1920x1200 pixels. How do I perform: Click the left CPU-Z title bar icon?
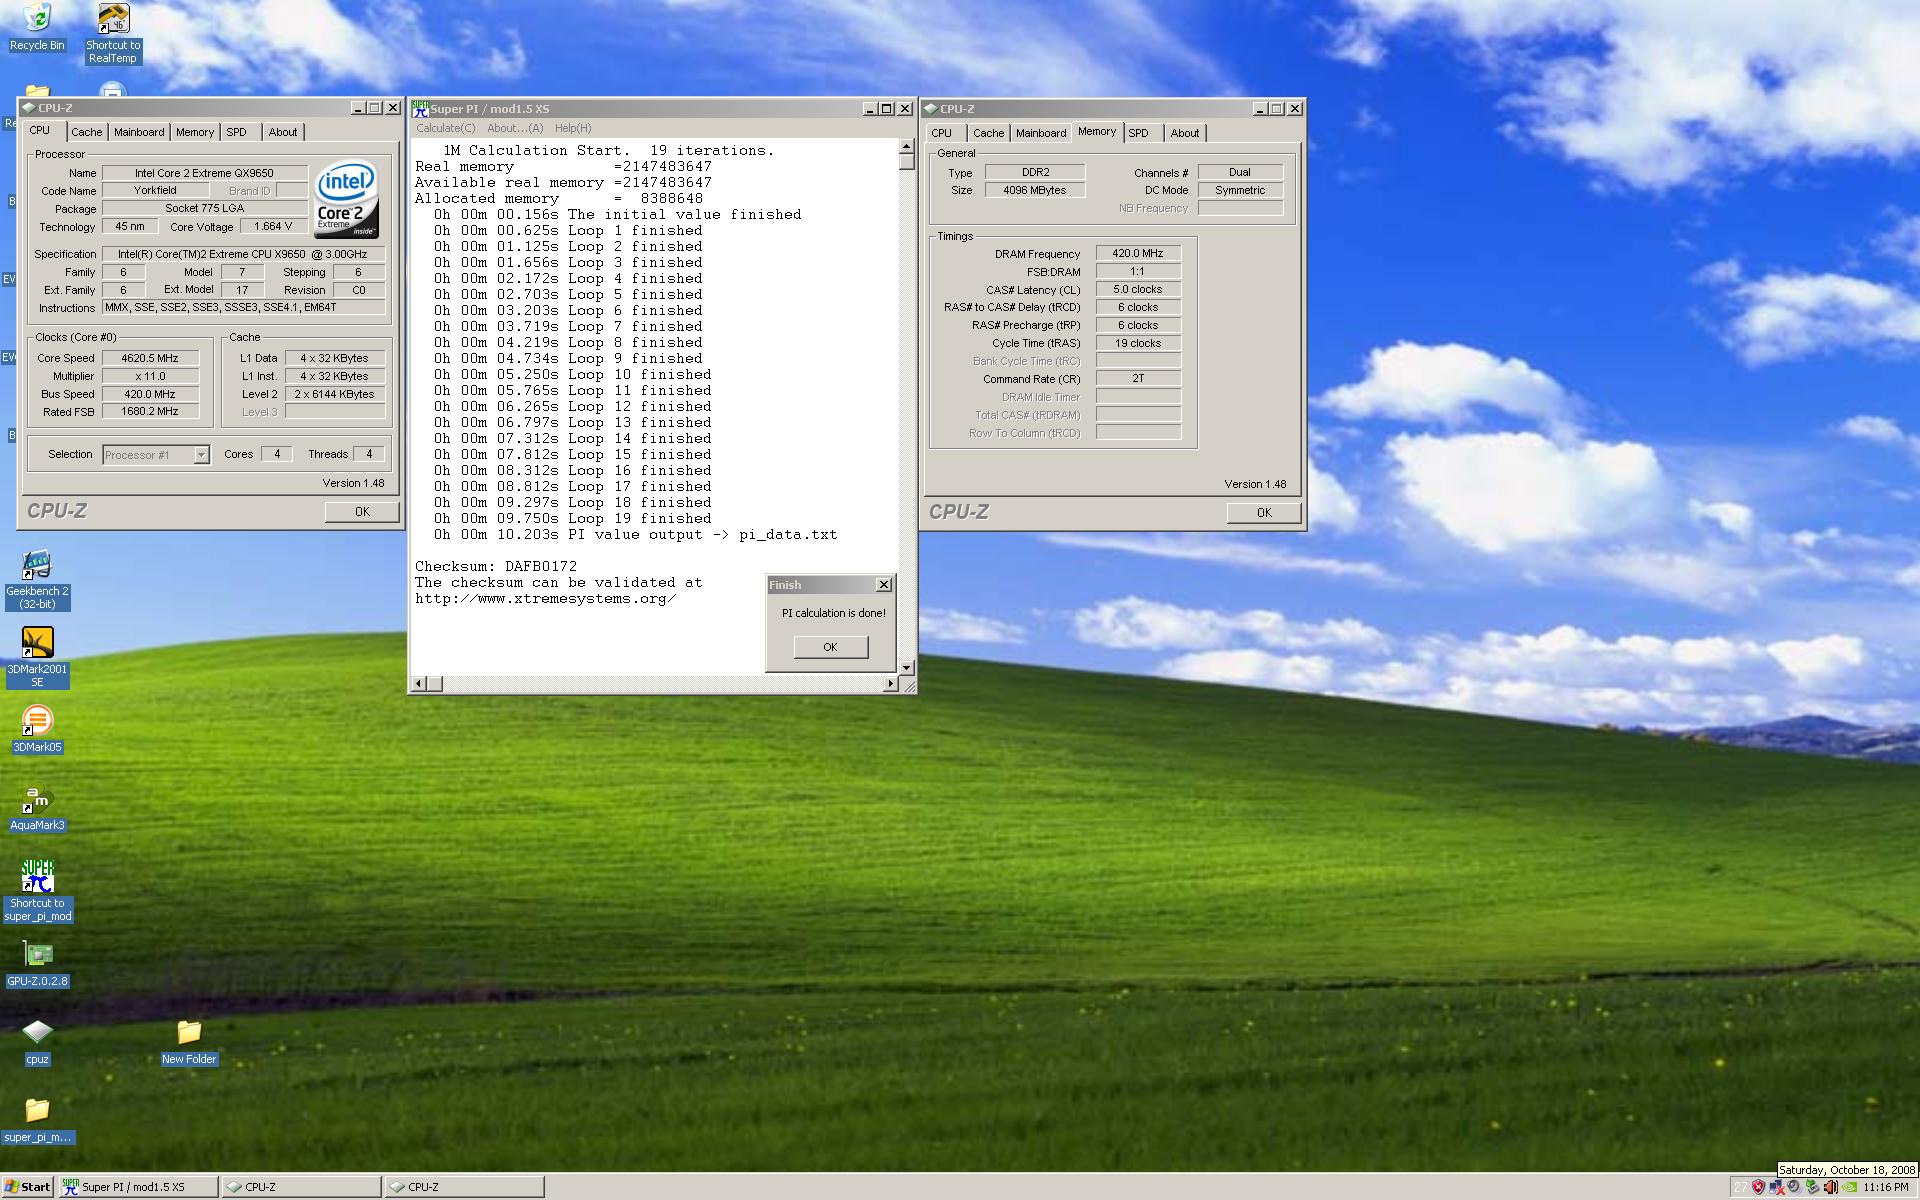tap(28, 108)
